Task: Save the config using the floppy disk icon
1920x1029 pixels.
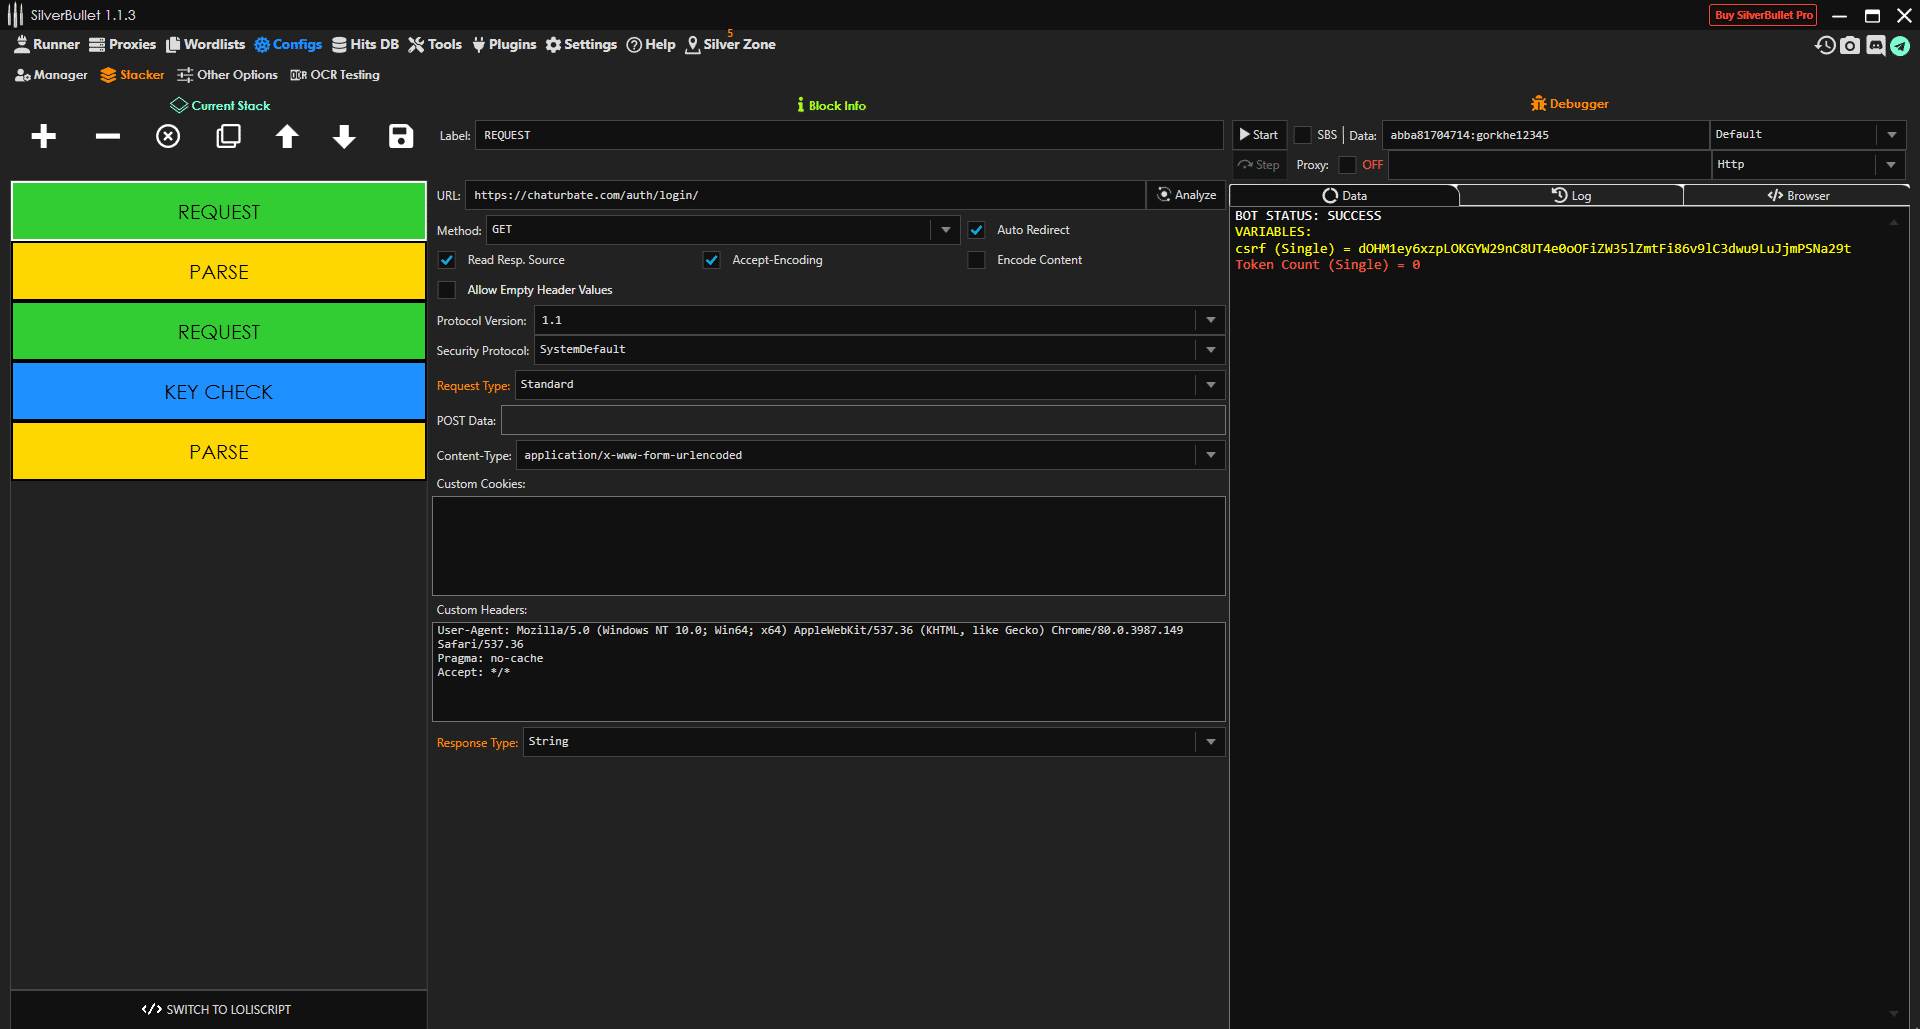Action: 401,137
